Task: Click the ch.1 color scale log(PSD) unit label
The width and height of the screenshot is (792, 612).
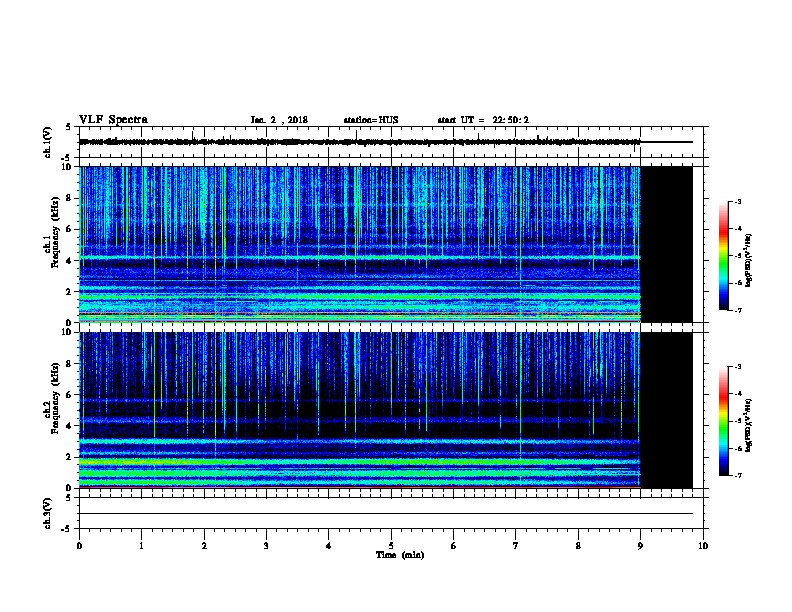Action: (749, 260)
